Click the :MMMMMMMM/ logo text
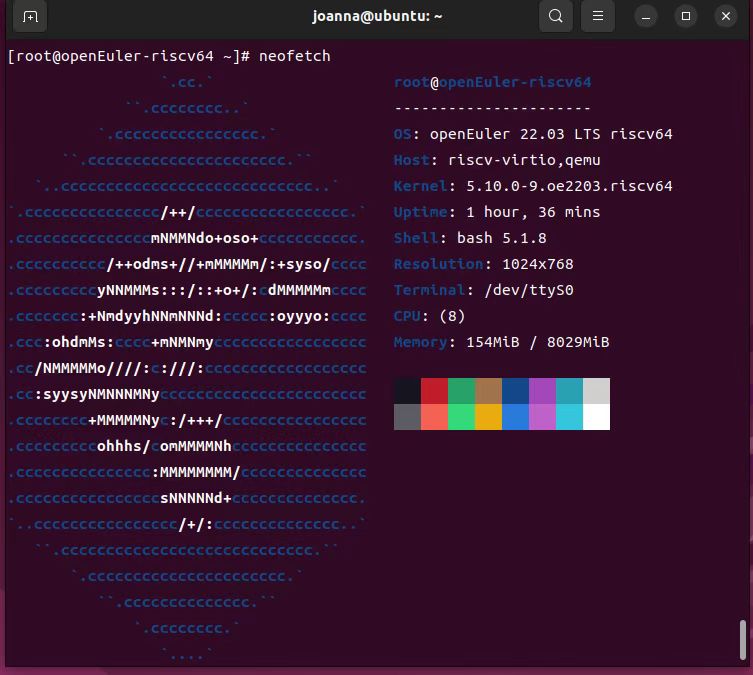Screen dimensions: 753x675 click(x=196, y=472)
